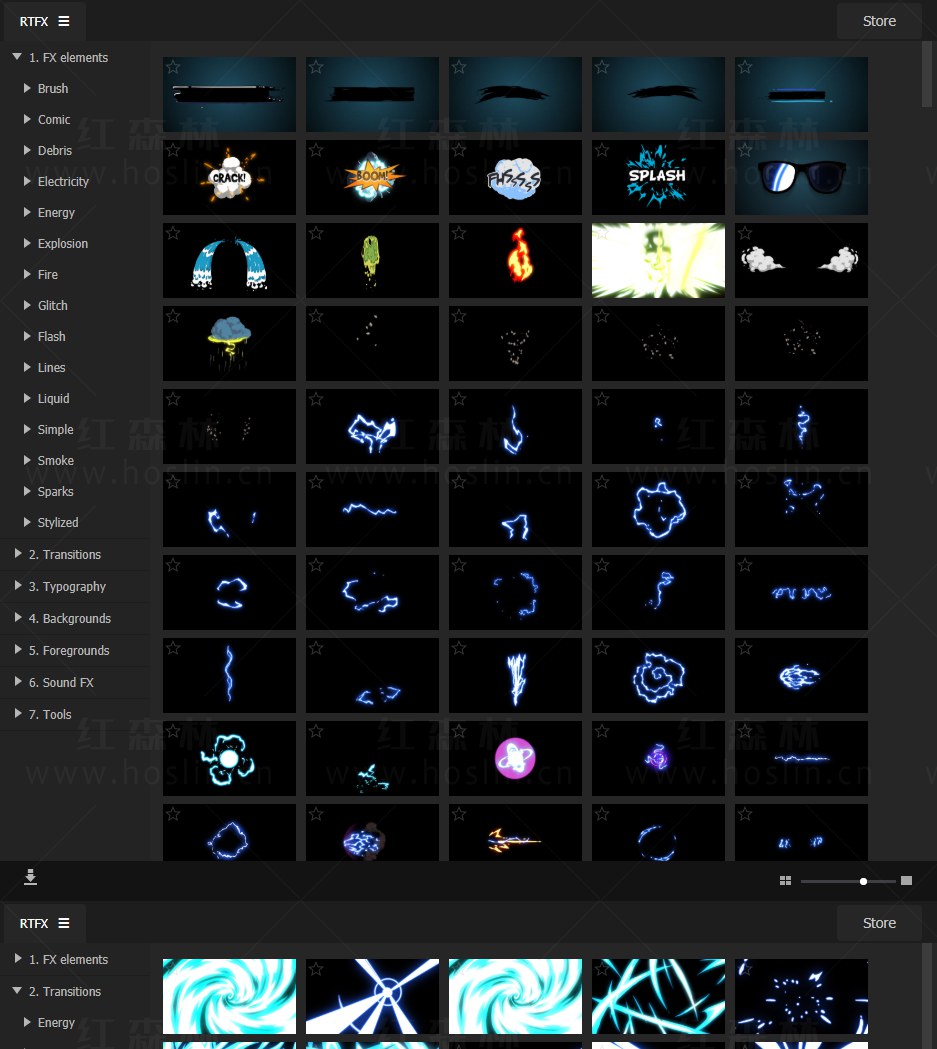Star the sunglasses effect thumbnail
Screen dimensions: 937x1049
[745, 150]
